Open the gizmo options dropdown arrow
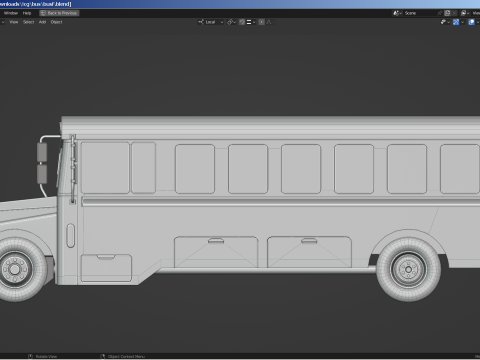Viewport: 480px width, 360px height. point(462,22)
